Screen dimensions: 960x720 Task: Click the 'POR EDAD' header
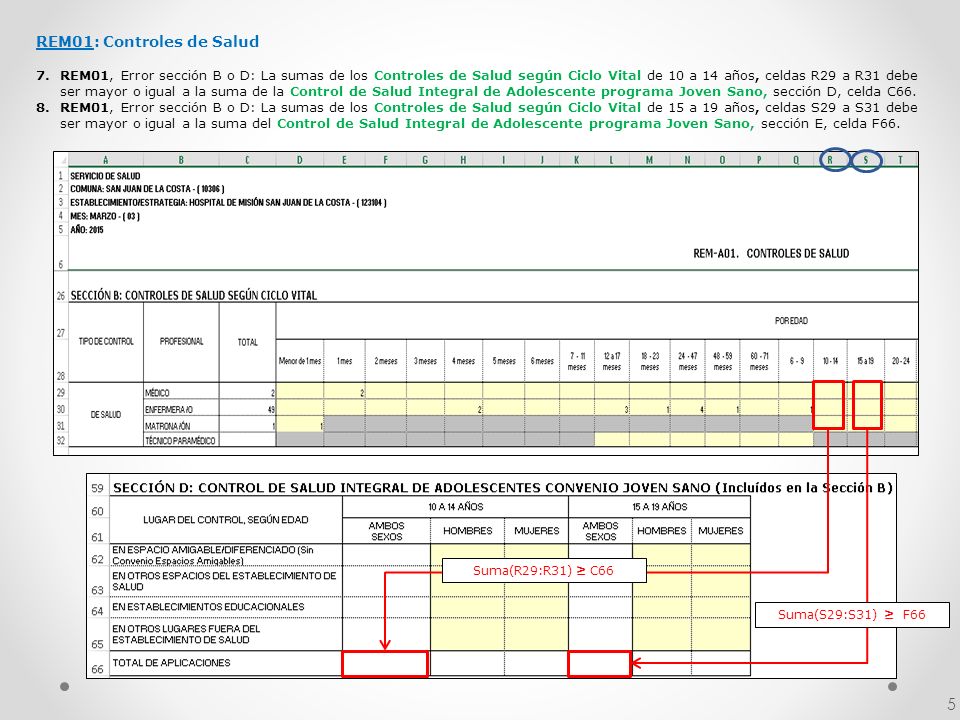[x=791, y=321]
